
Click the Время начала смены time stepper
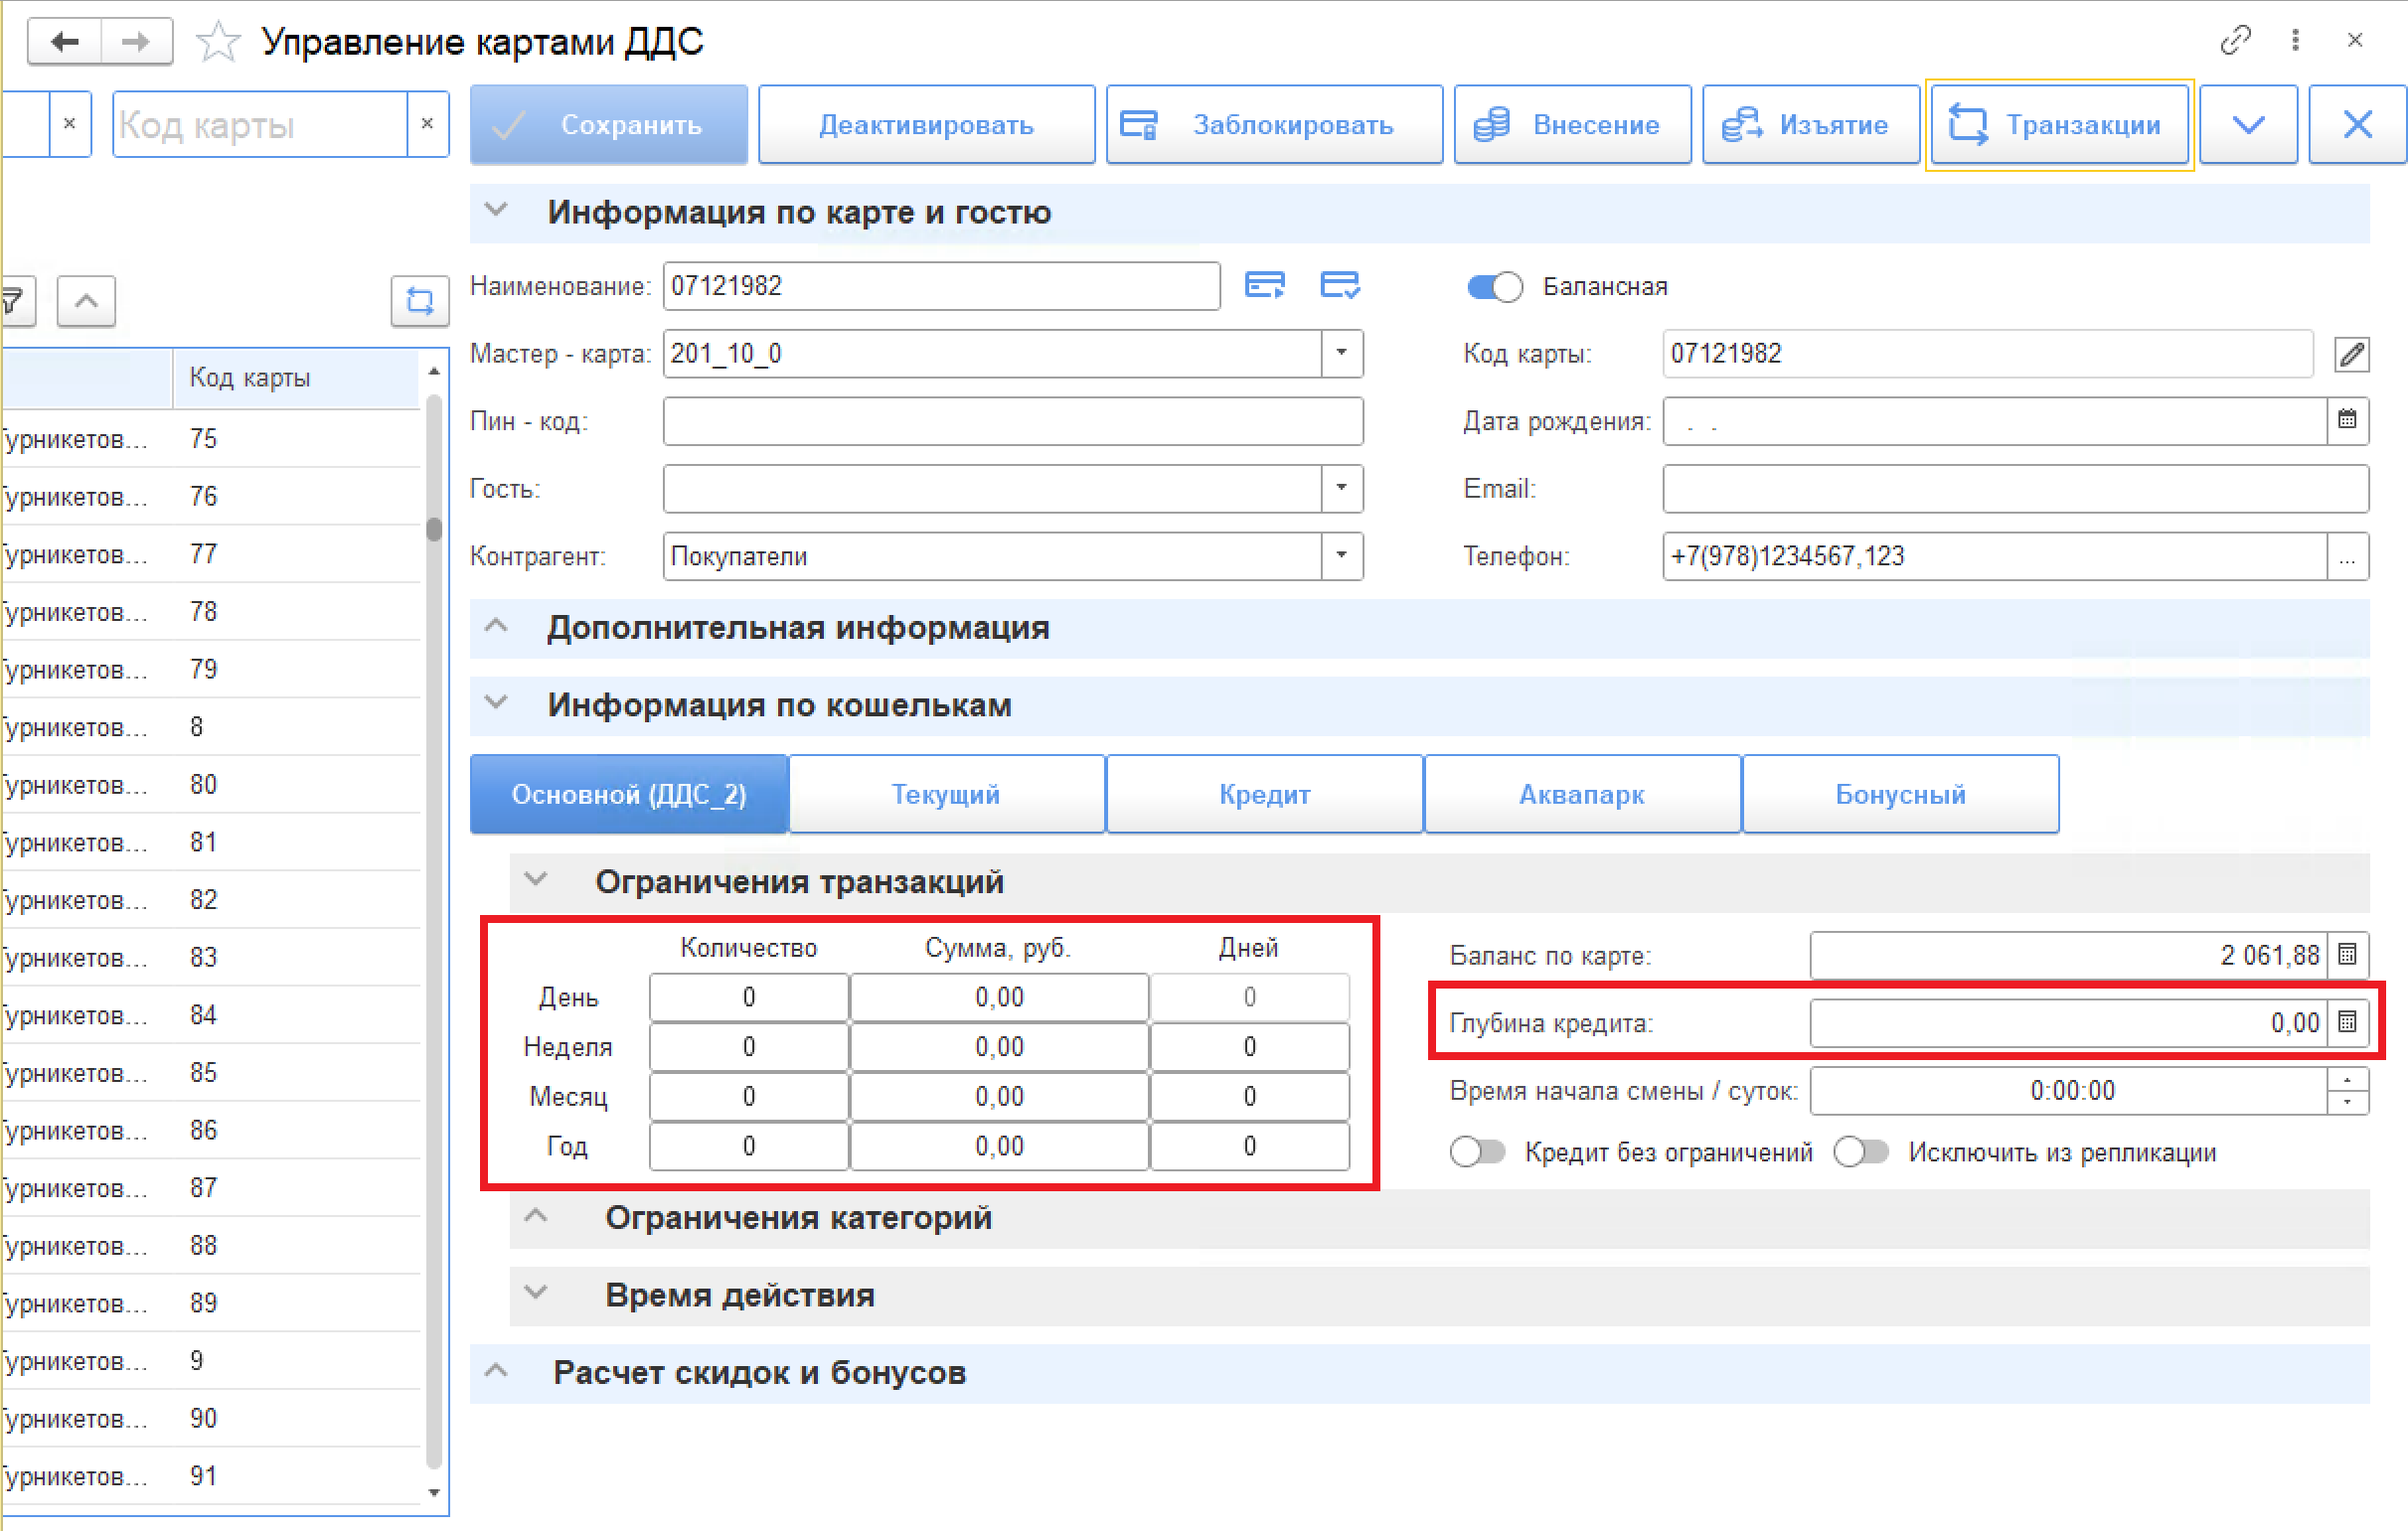click(2347, 1090)
